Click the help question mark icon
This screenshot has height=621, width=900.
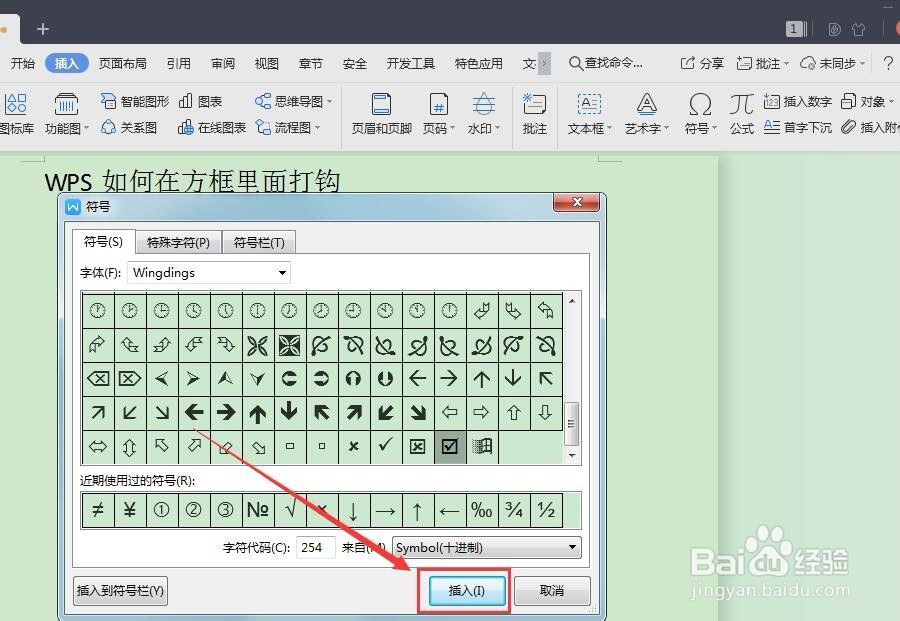[887, 63]
